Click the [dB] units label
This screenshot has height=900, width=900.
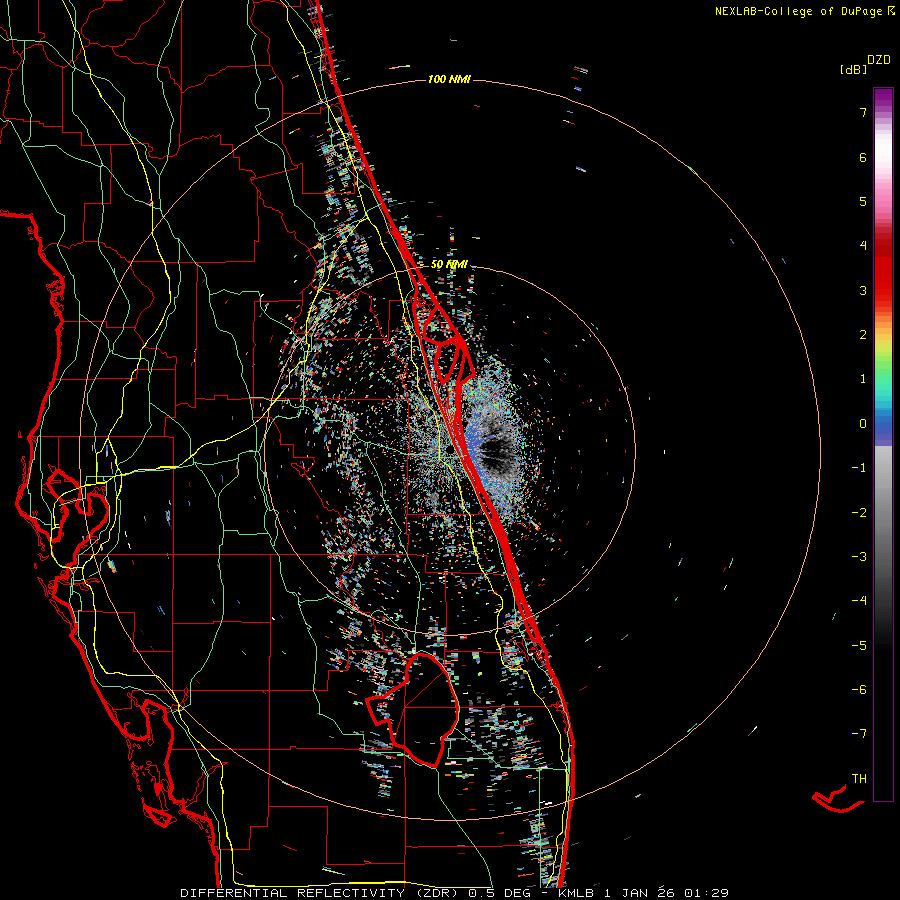(853, 69)
